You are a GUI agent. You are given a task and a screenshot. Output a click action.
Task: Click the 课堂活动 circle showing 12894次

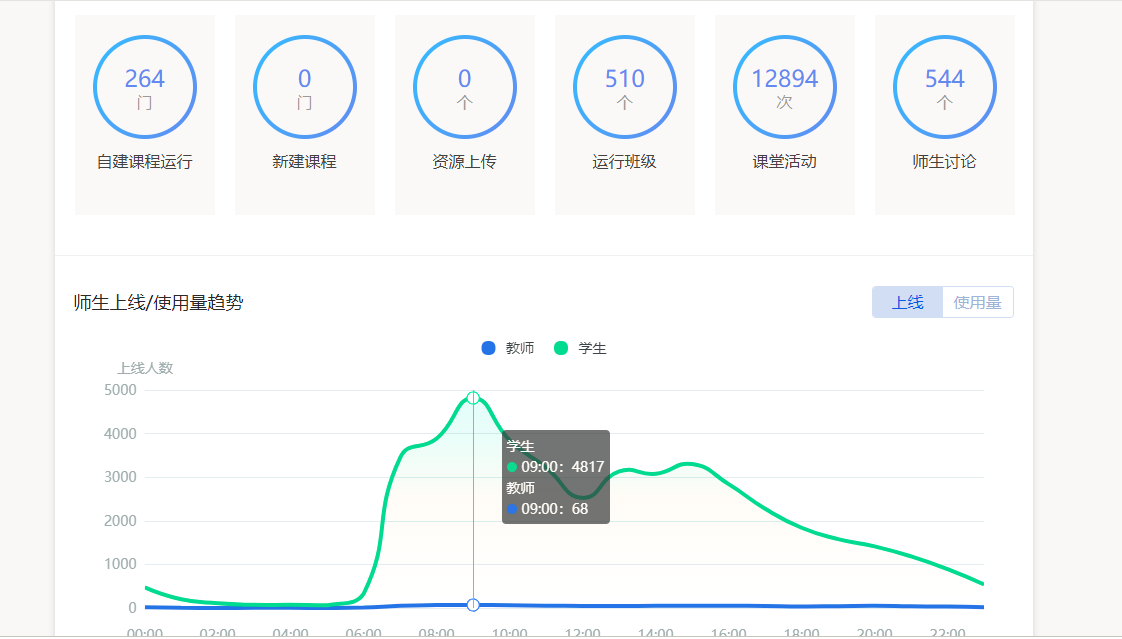785,86
